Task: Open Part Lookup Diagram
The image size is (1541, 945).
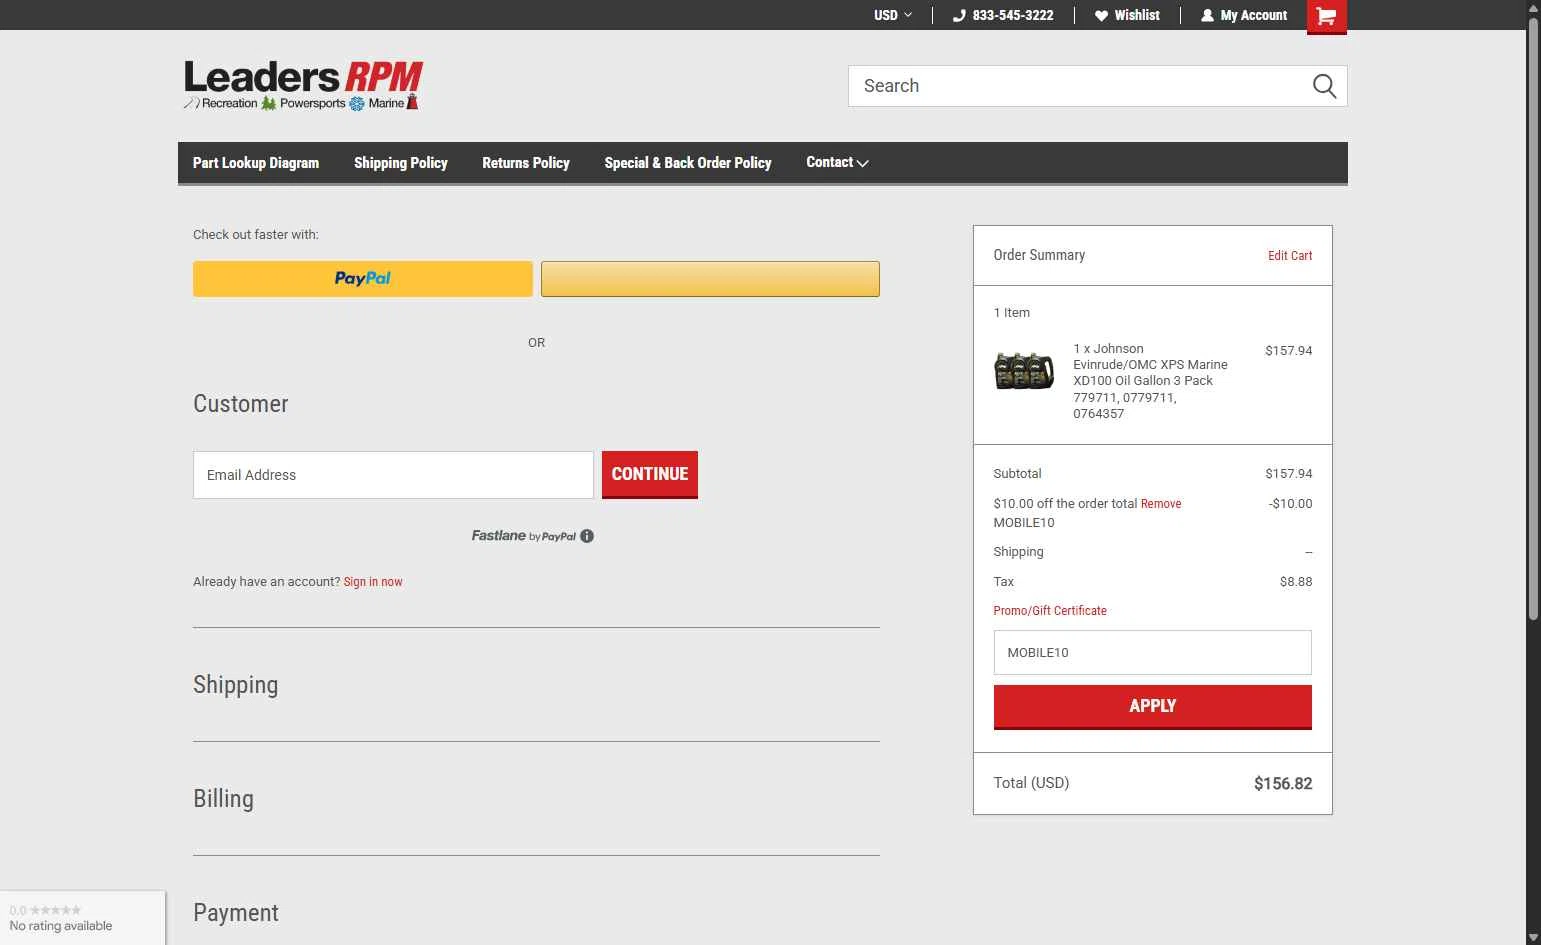Action: (256, 163)
